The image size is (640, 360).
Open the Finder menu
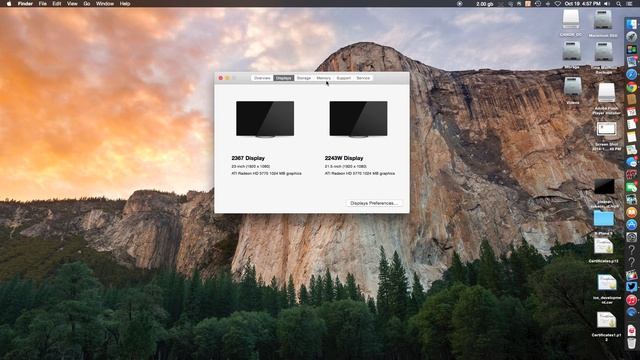pyautogui.click(x=25, y=4)
